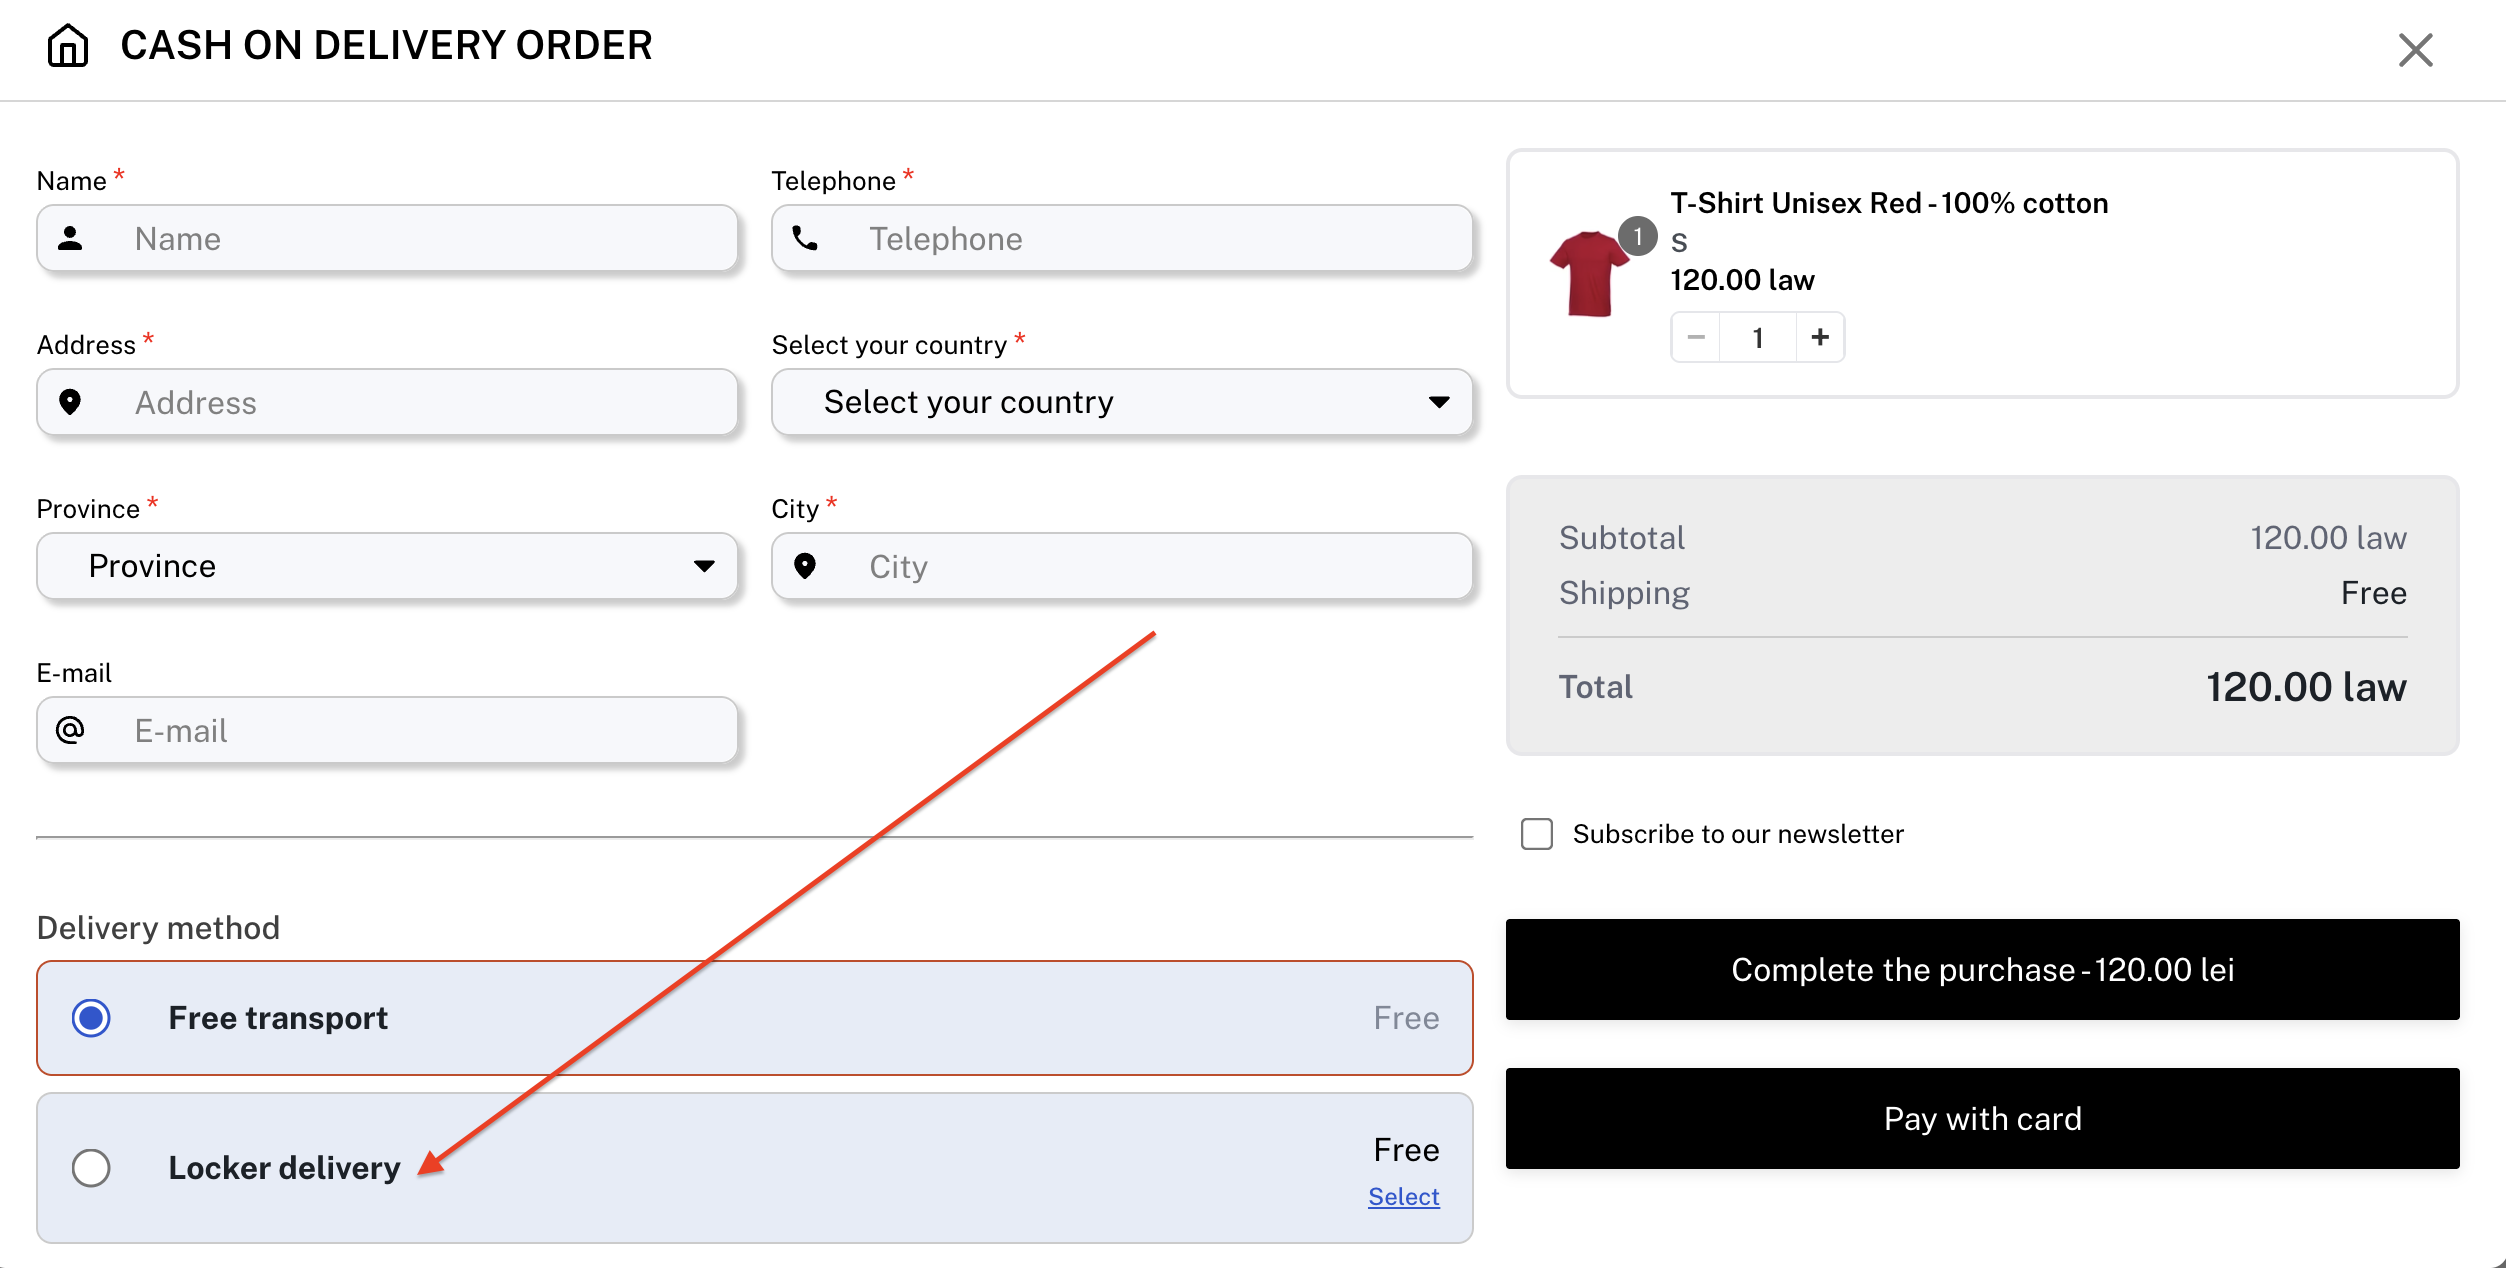The width and height of the screenshot is (2506, 1268).
Task: Click the Select link under Locker delivery
Action: click(1403, 1197)
